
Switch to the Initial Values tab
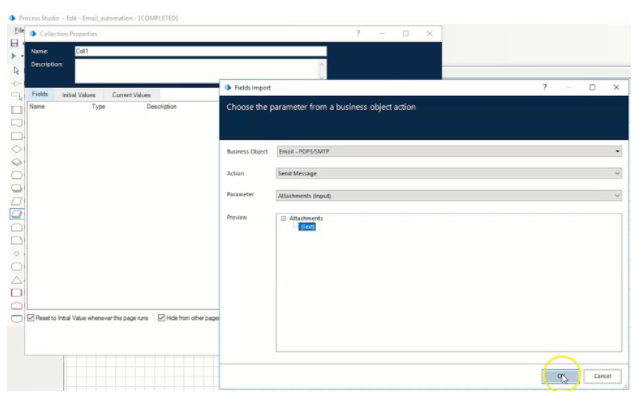(x=79, y=95)
